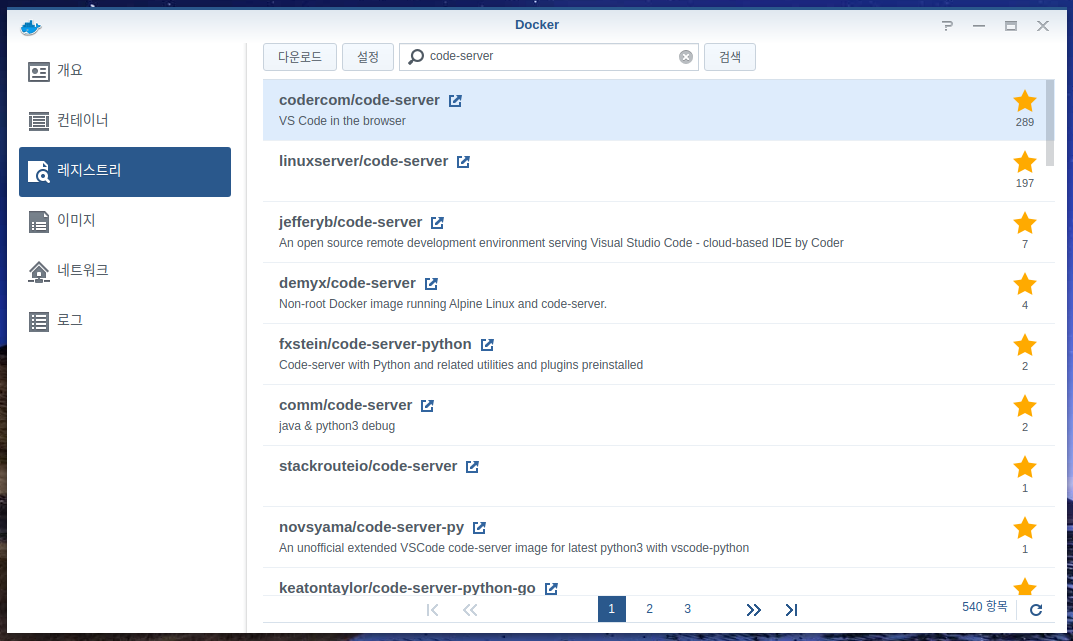Click the star icon for fxstein/code-server-python
This screenshot has width=1073, height=641.
tap(1024, 345)
